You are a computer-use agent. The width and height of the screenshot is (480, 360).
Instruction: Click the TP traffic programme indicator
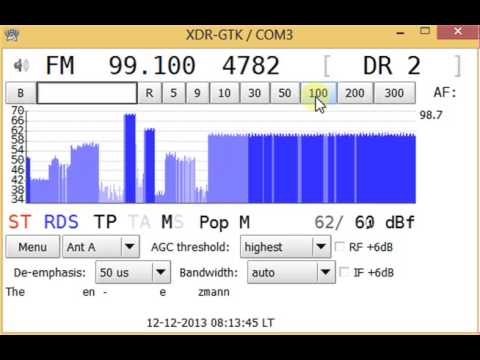105,222
